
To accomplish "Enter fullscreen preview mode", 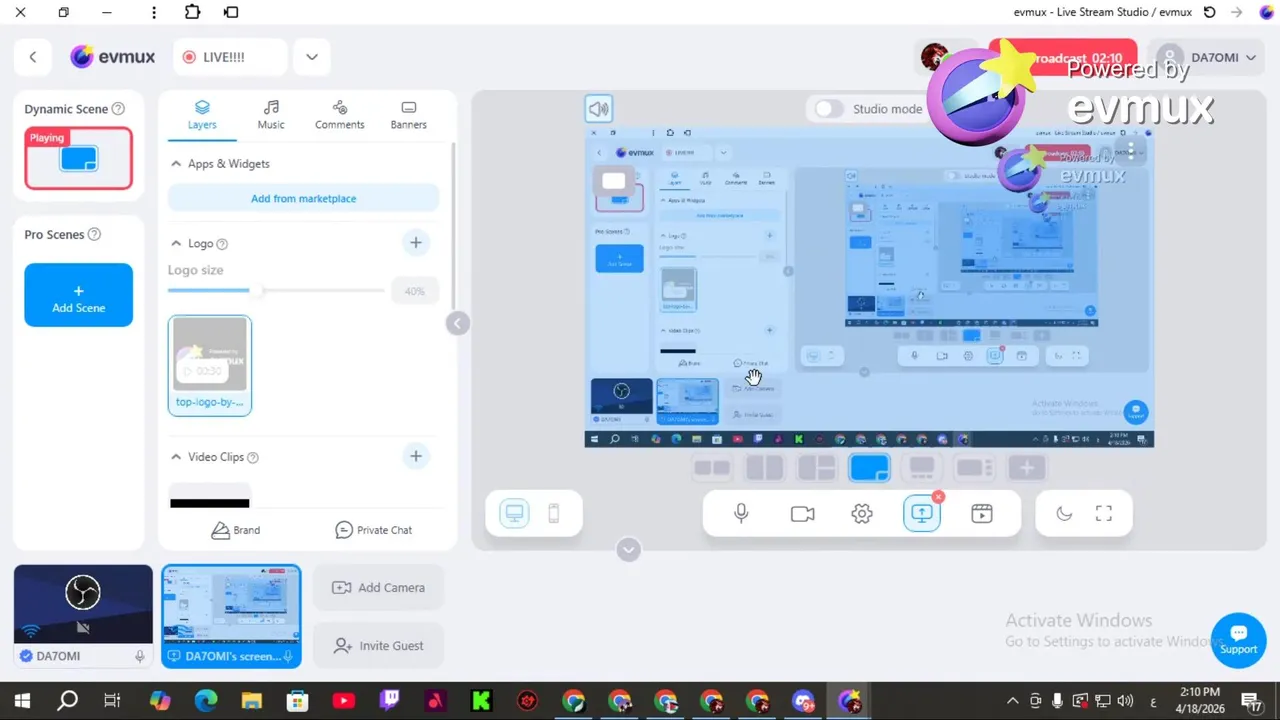I will click(x=1104, y=513).
